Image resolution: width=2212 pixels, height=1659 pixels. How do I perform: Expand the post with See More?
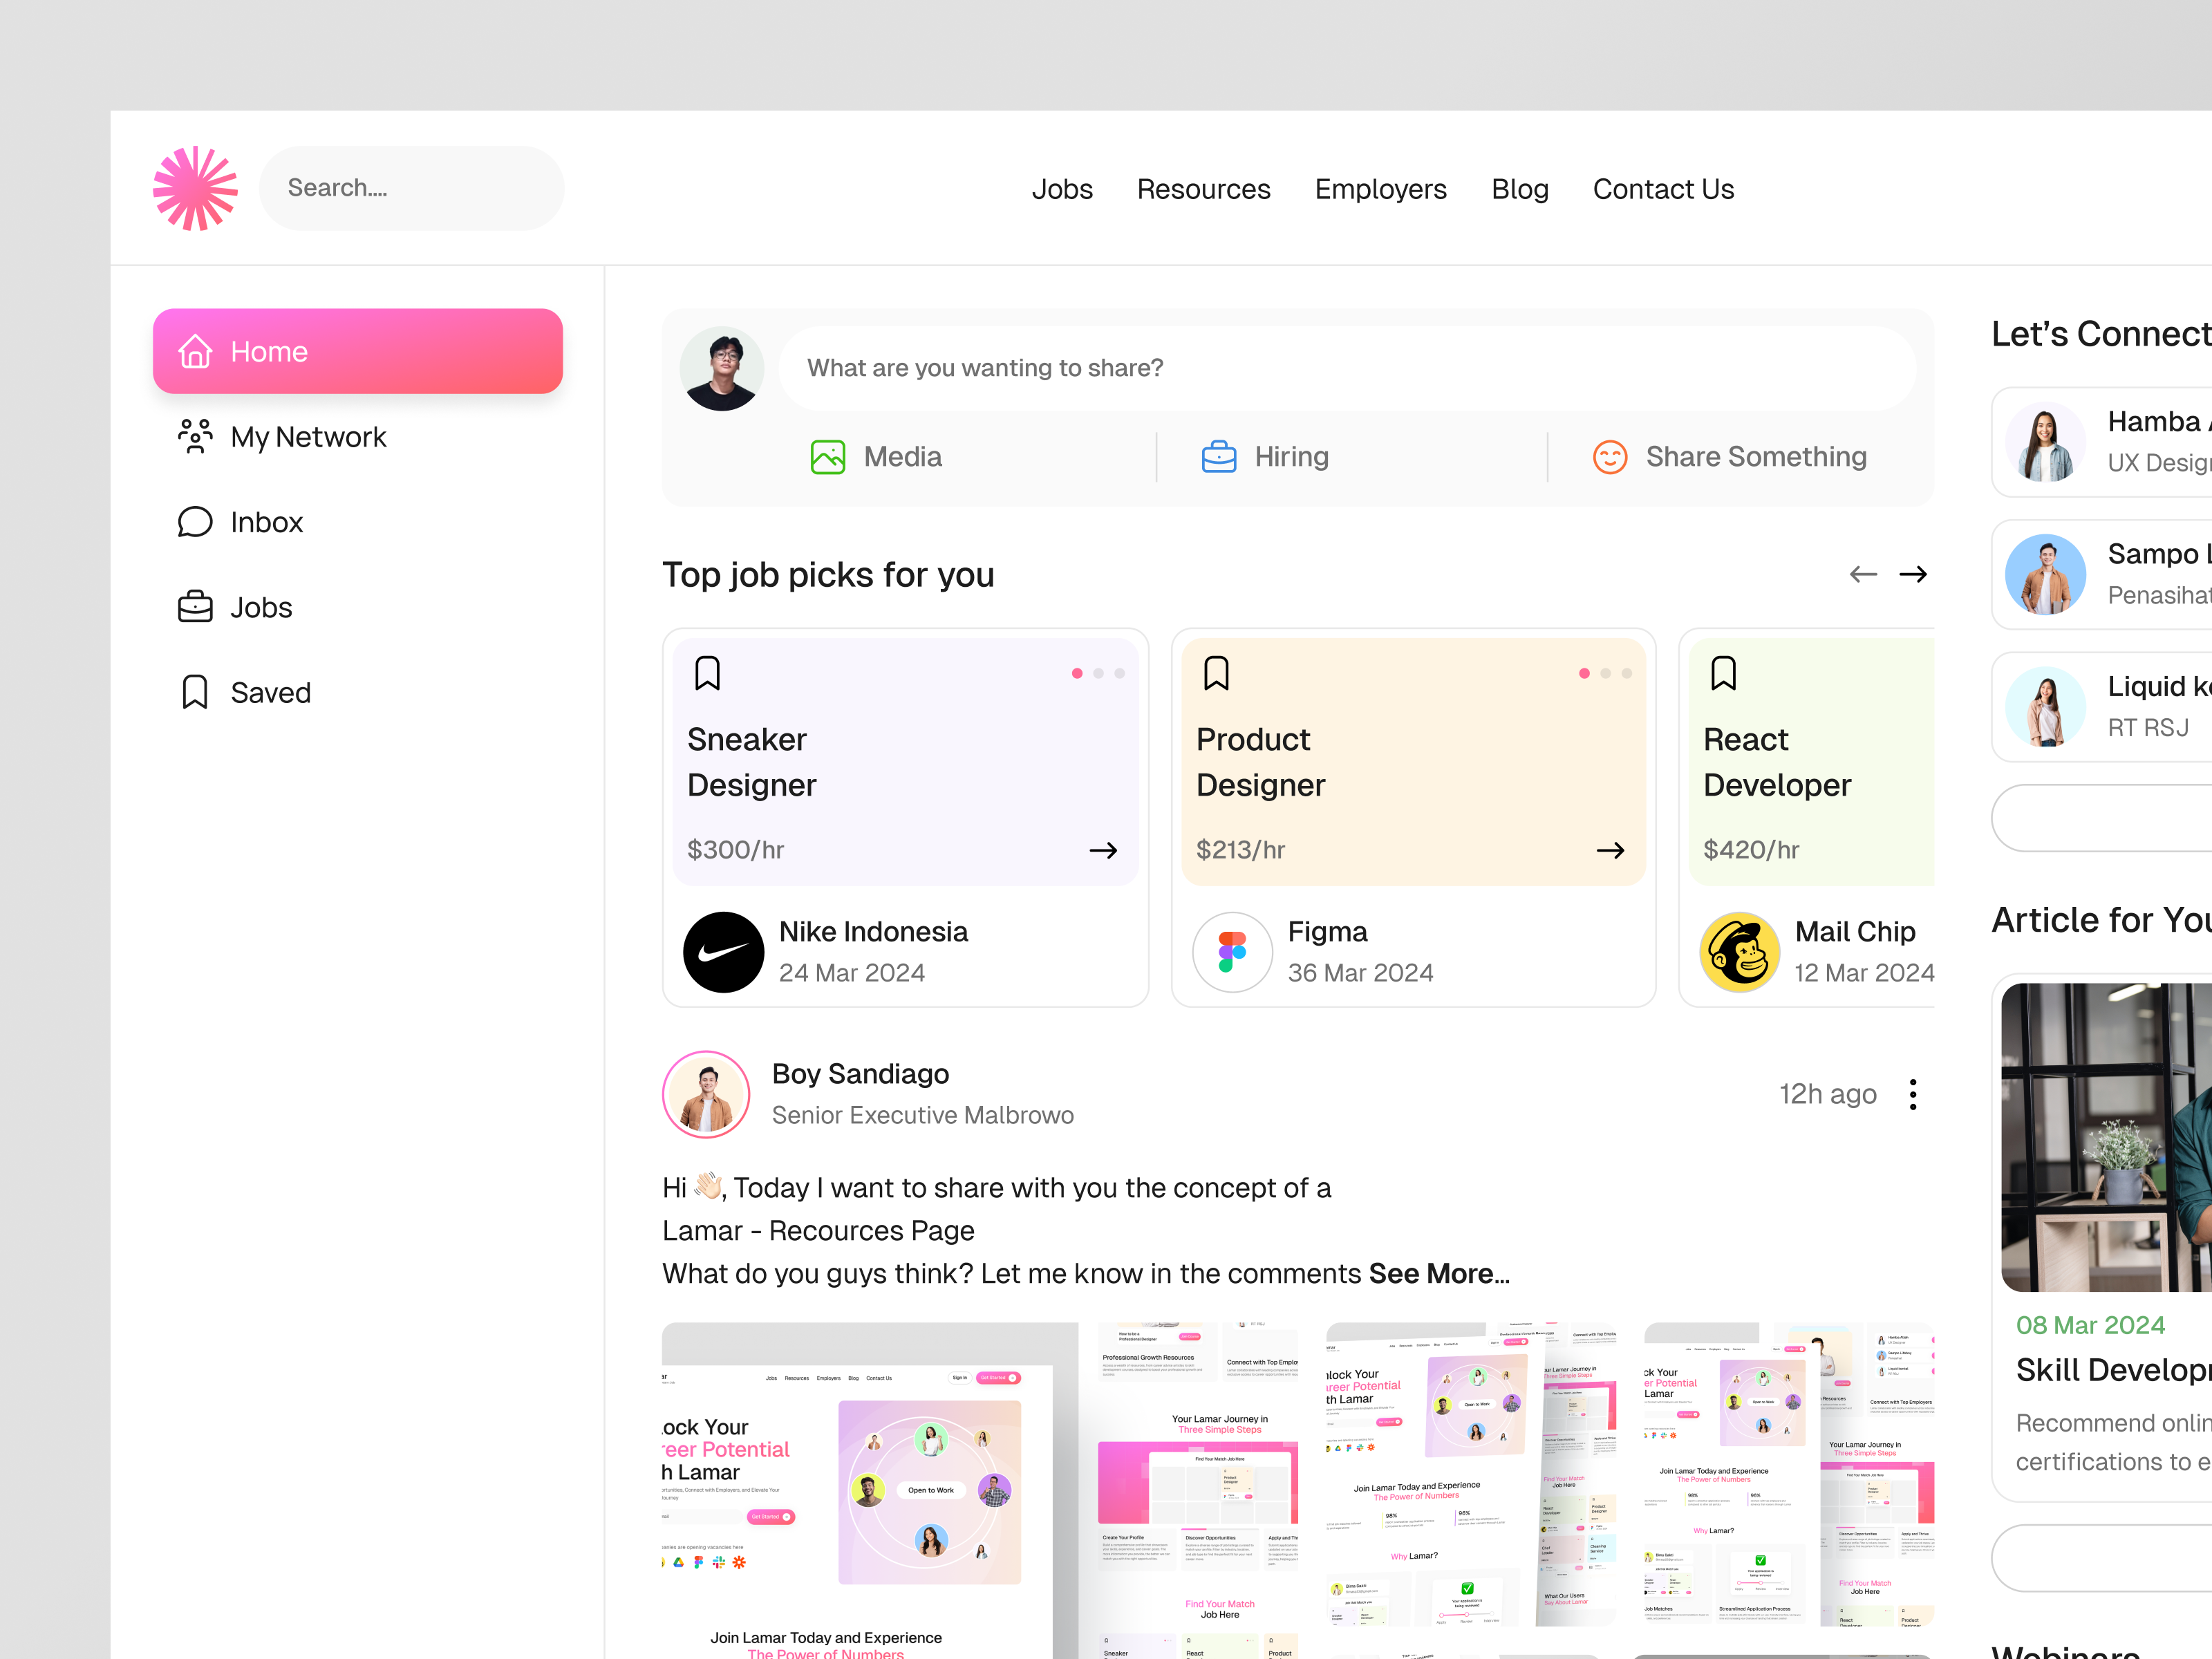[1437, 1273]
